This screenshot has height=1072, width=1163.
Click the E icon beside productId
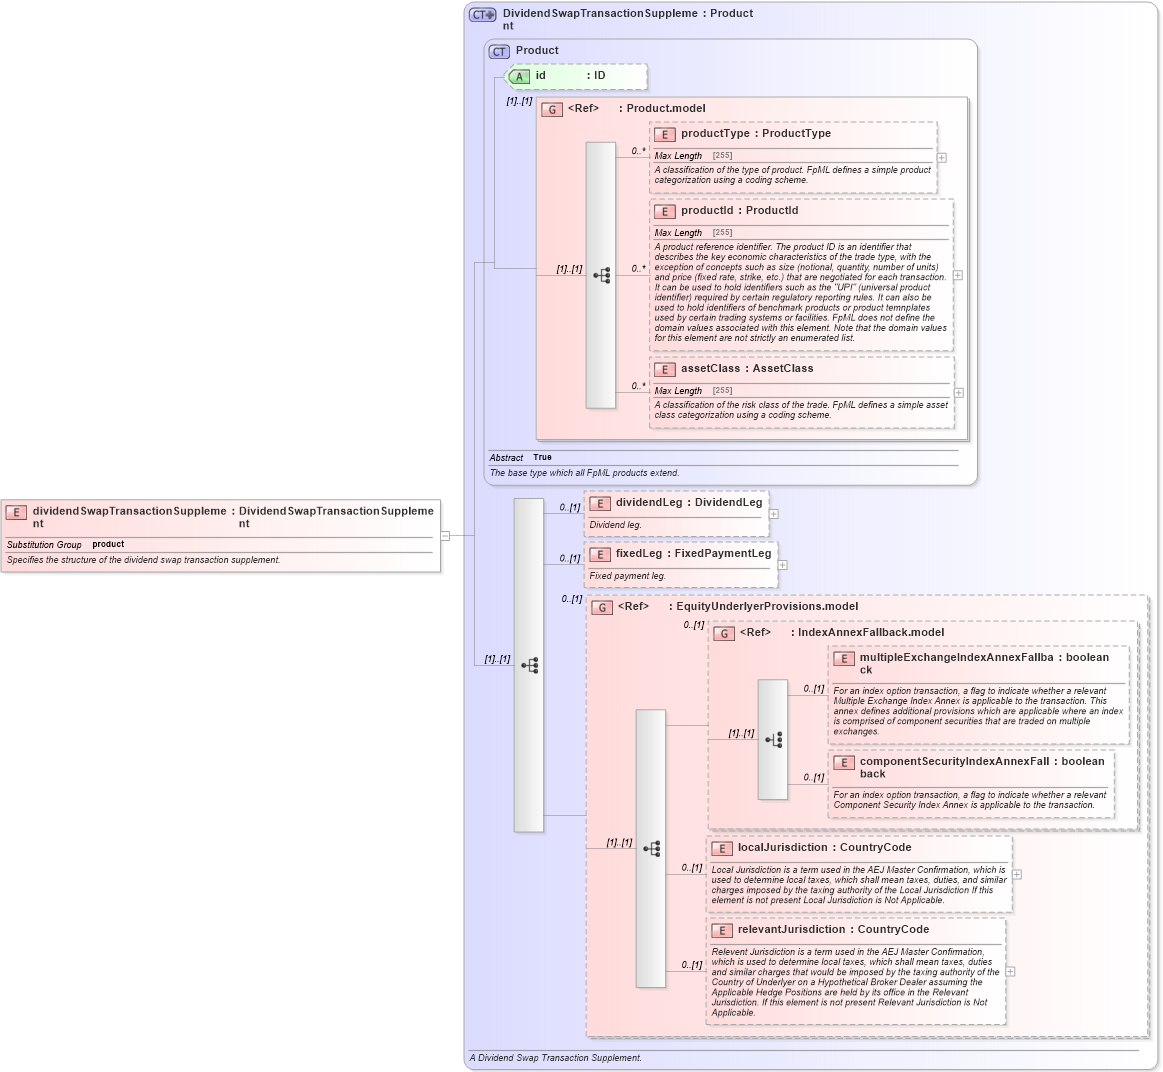(665, 211)
